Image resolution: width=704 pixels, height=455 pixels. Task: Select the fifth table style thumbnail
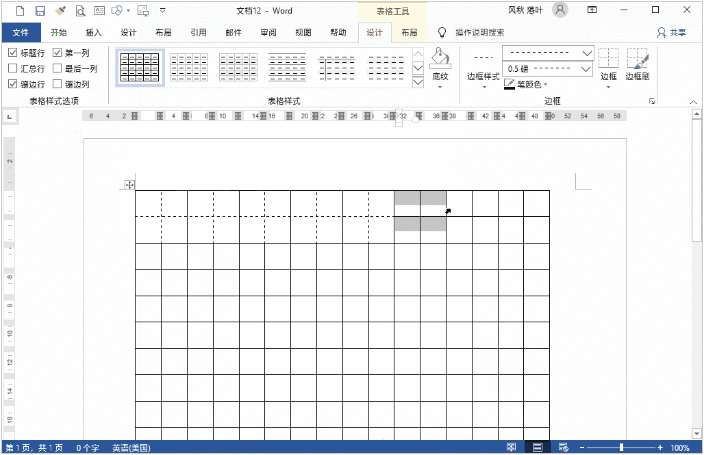[x=337, y=67]
